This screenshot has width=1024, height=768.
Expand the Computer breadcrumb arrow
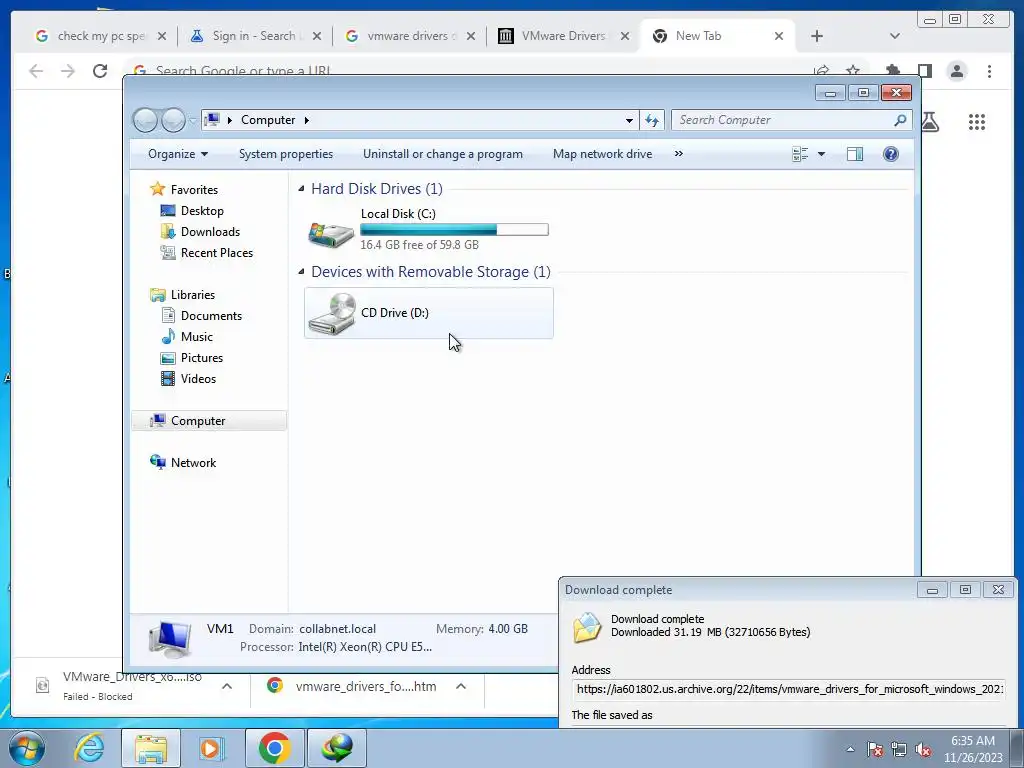306,120
